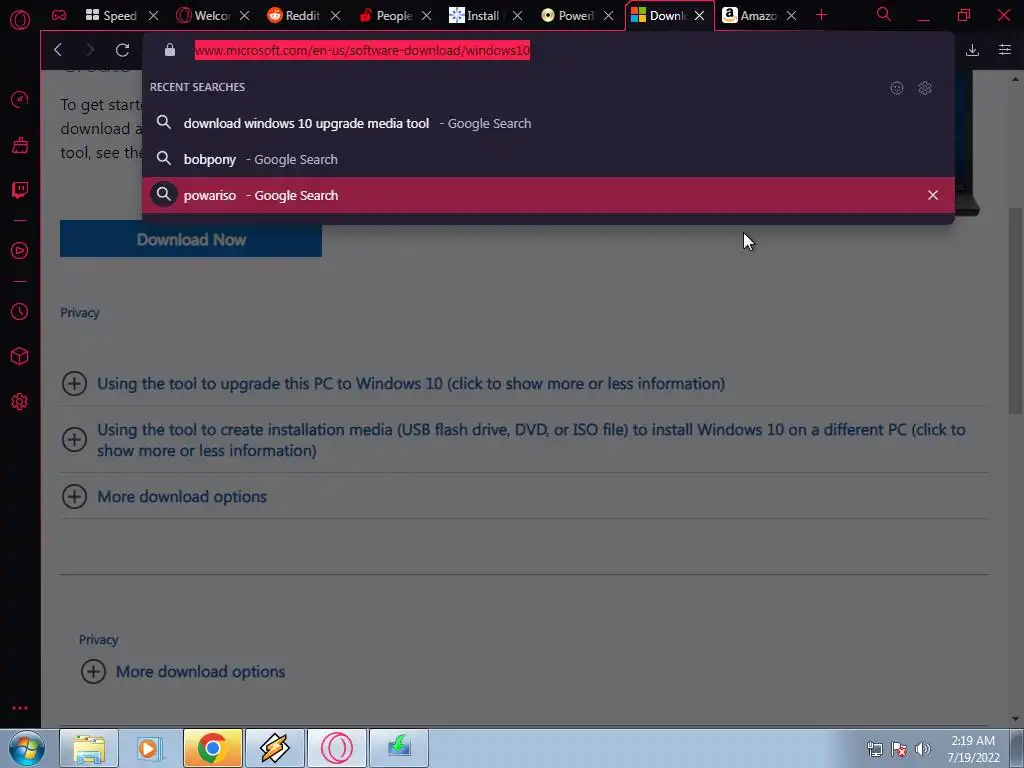This screenshot has width=1024, height=768.
Task: Remove the 'powariso' suggestion with X
Action: tap(933, 195)
